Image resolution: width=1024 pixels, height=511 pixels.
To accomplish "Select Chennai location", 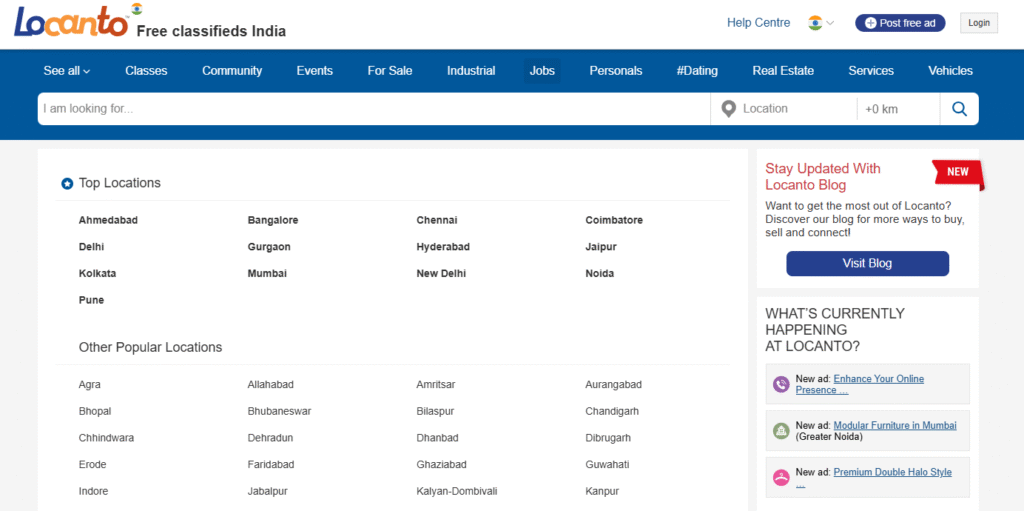I will pyautogui.click(x=437, y=220).
